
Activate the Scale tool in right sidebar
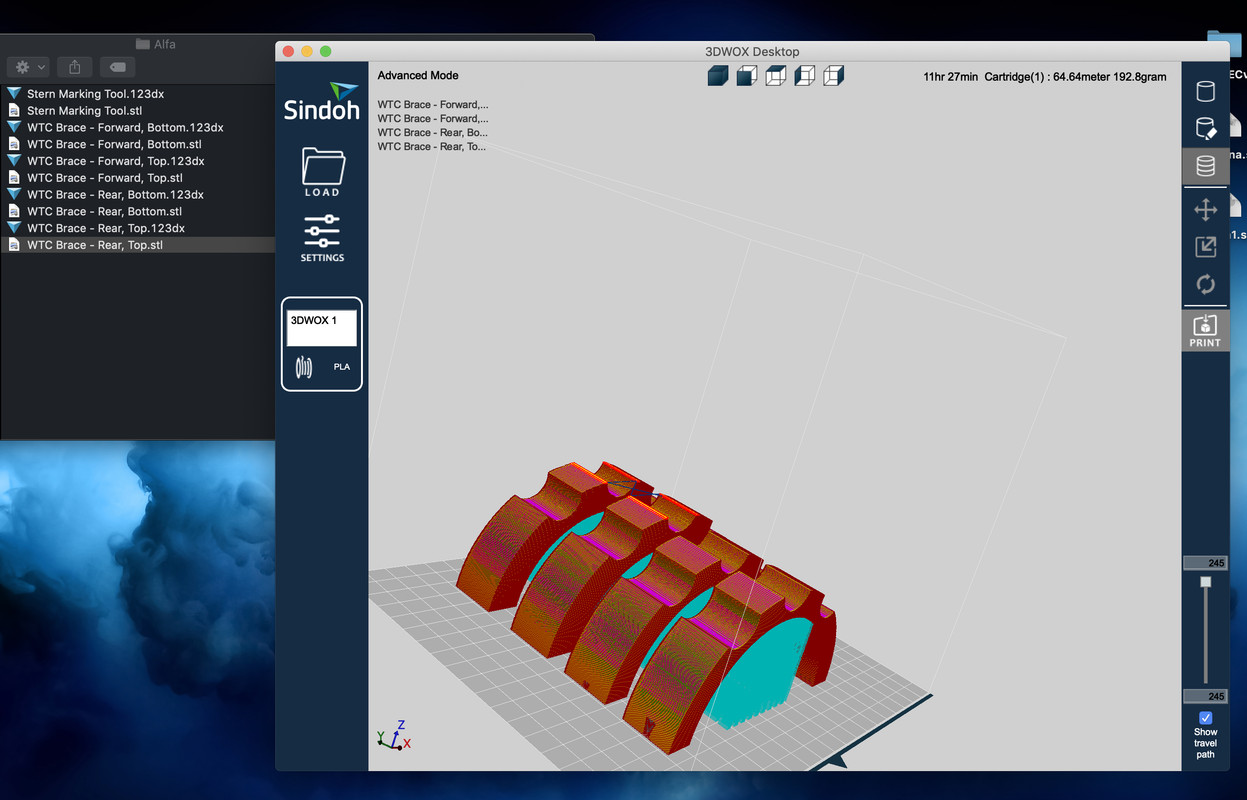click(x=1206, y=246)
